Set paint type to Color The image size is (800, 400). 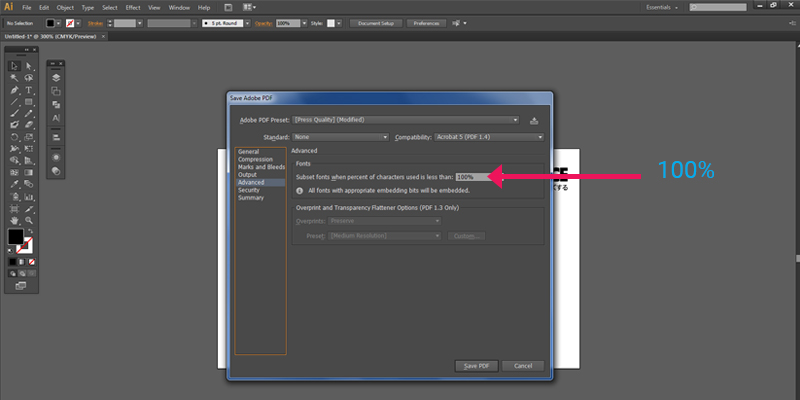click(12, 262)
